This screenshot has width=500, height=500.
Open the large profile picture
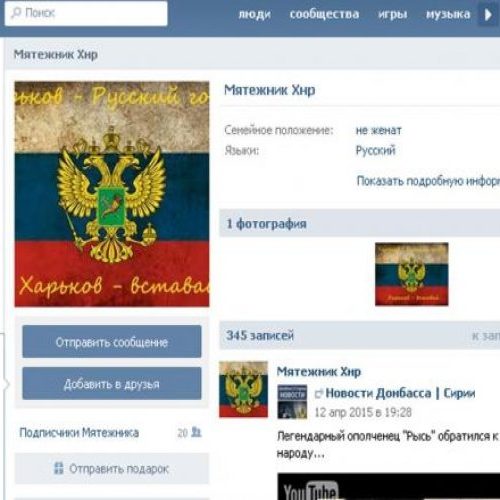[112, 194]
